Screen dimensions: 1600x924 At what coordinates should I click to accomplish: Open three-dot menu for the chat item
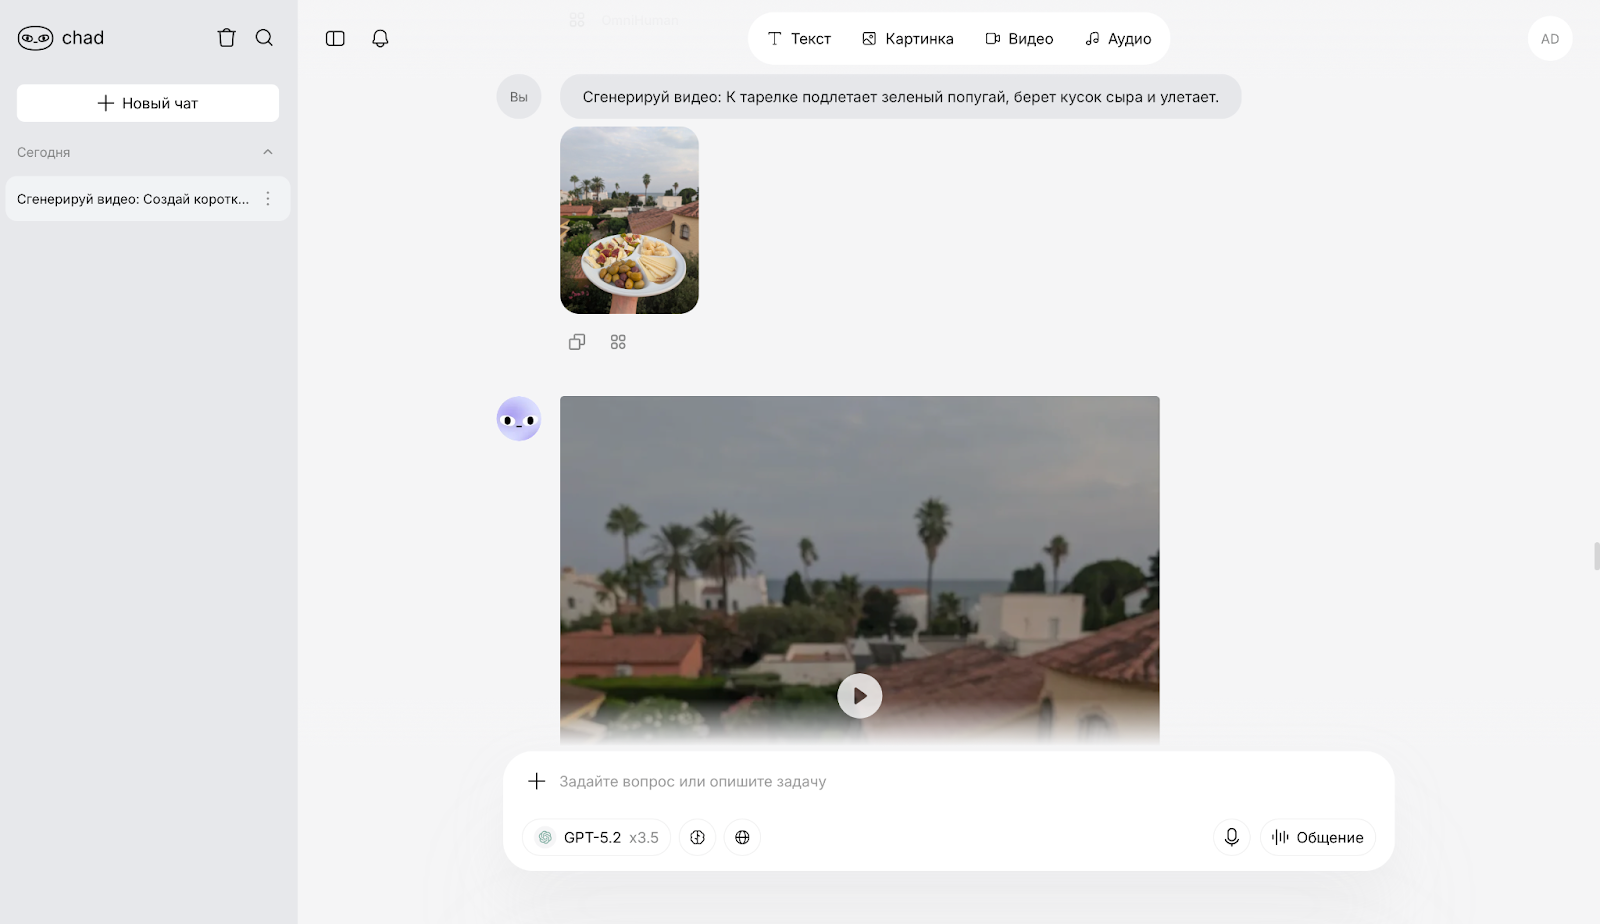tap(268, 199)
